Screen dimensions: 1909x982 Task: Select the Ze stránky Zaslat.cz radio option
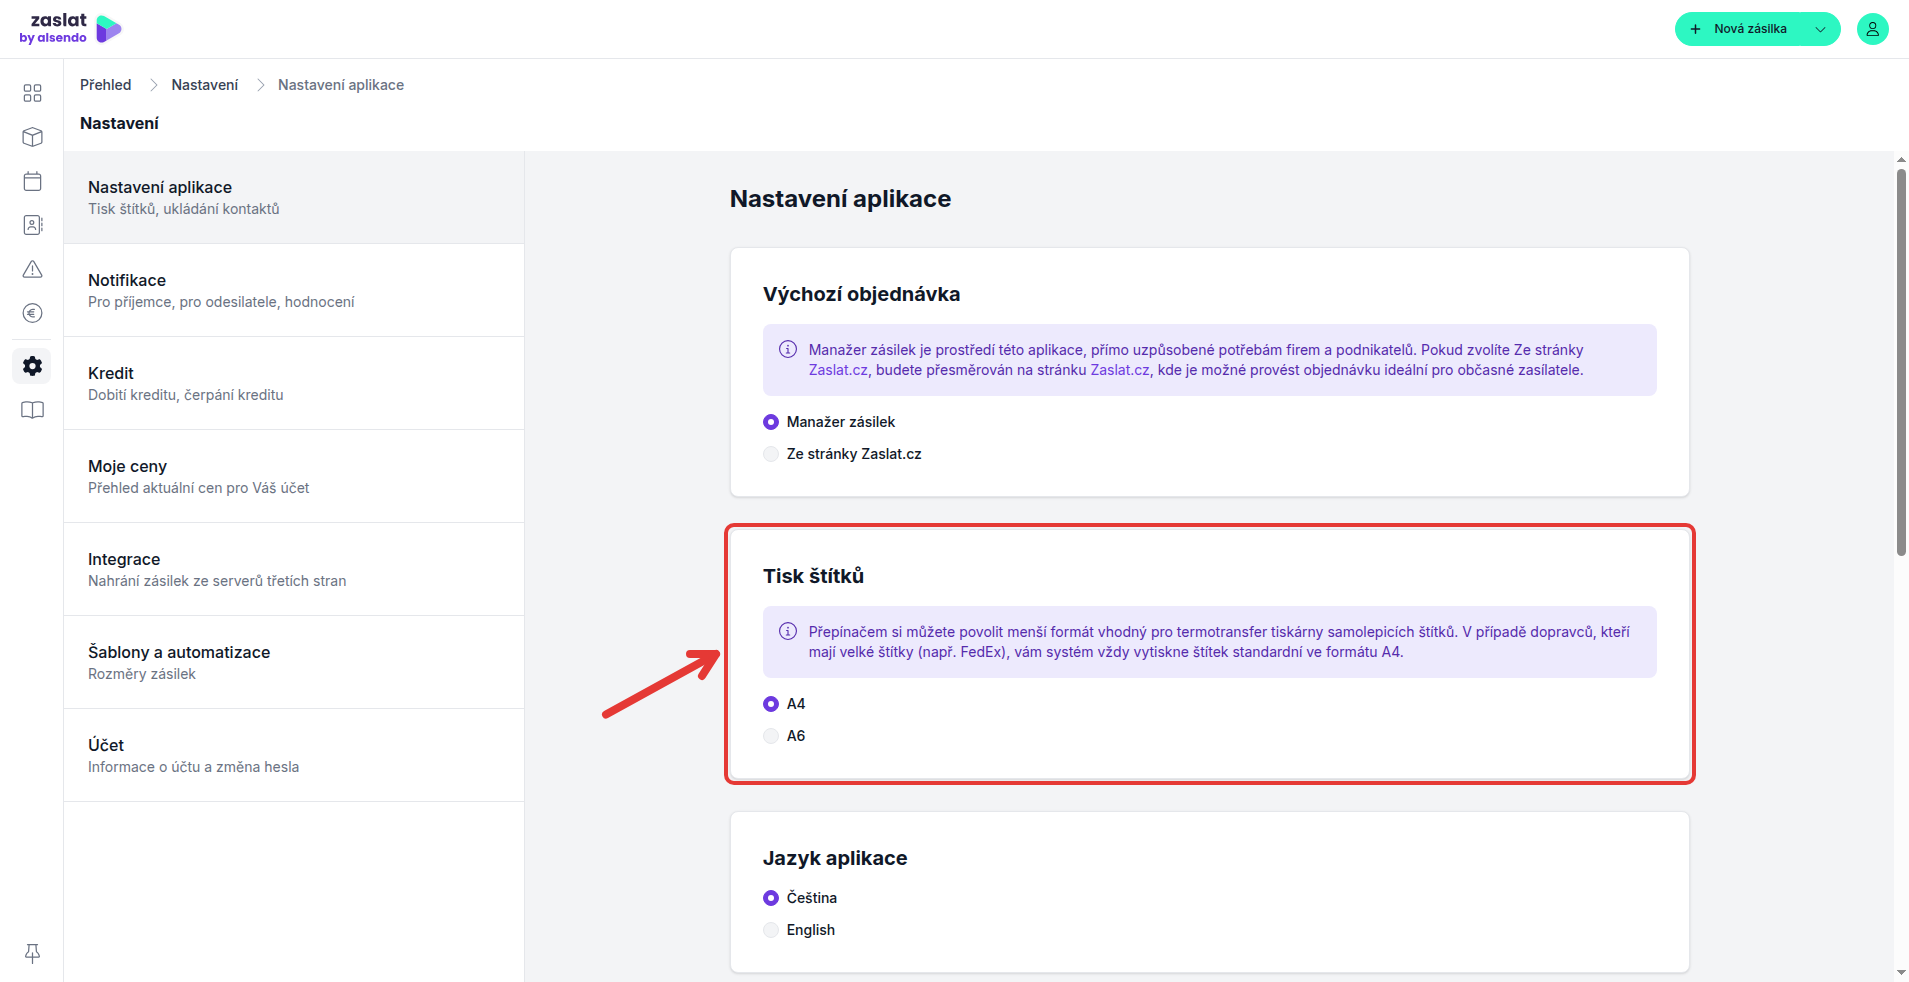[771, 454]
